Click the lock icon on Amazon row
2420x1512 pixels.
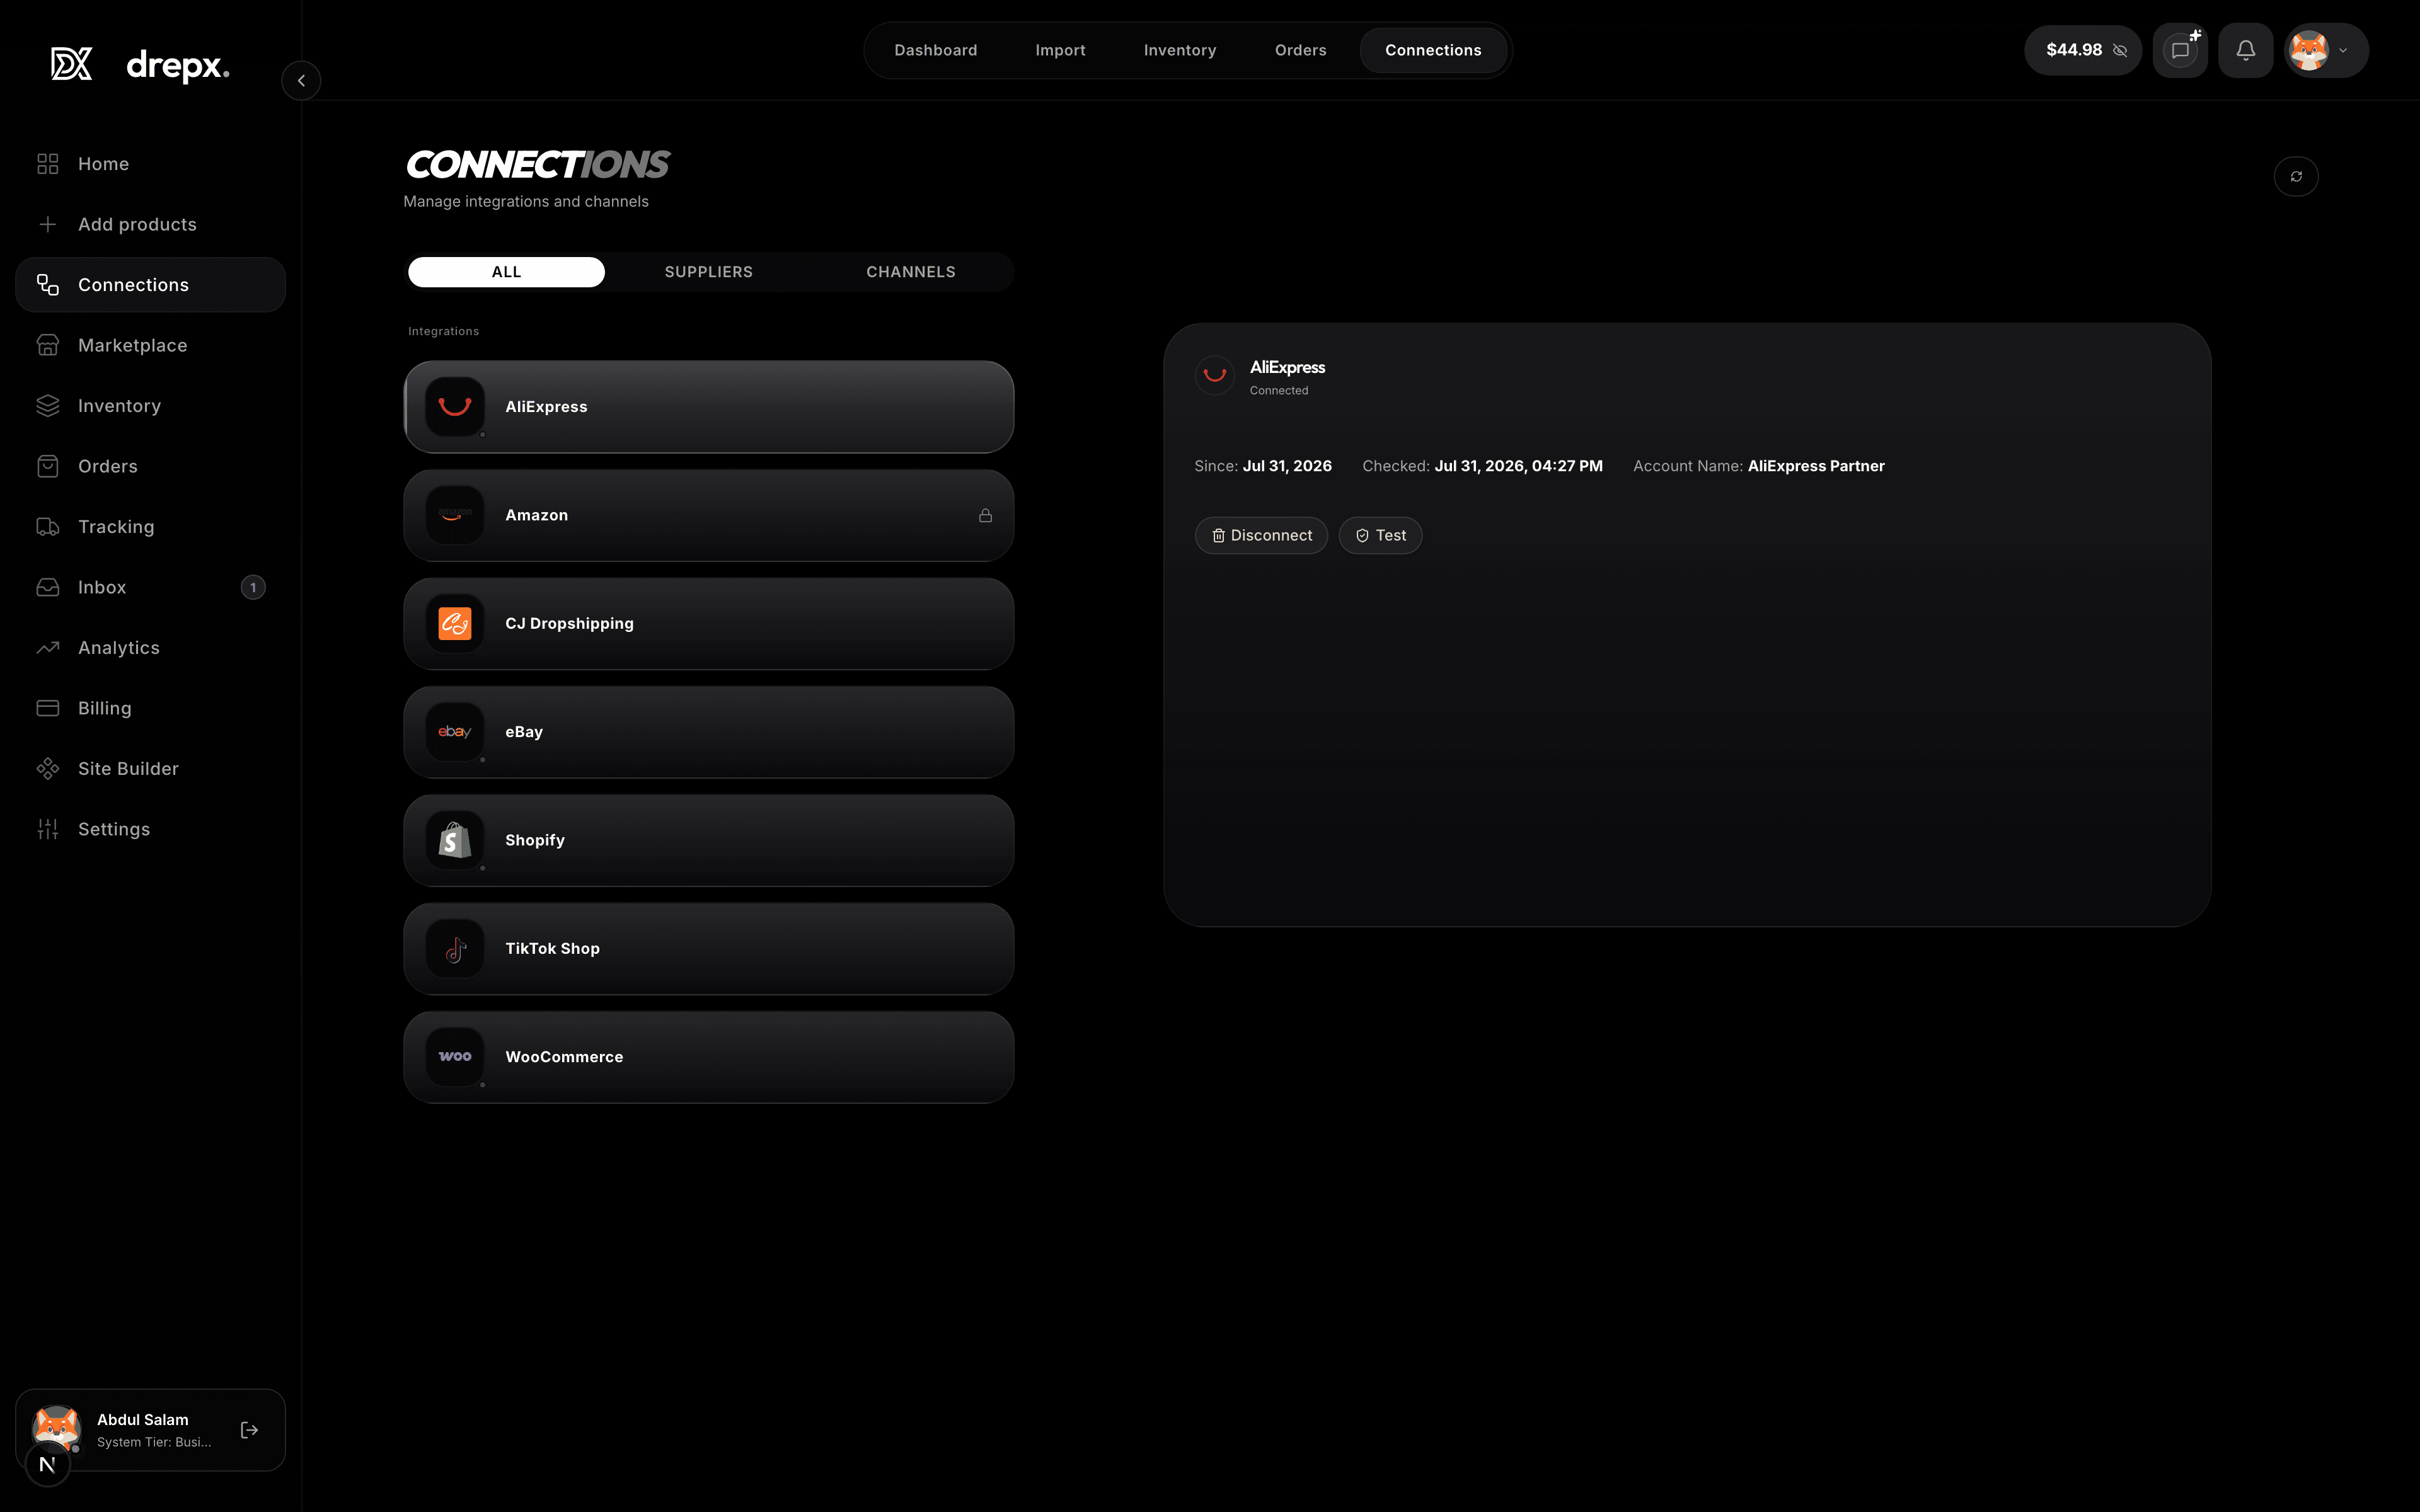click(985, 515)
